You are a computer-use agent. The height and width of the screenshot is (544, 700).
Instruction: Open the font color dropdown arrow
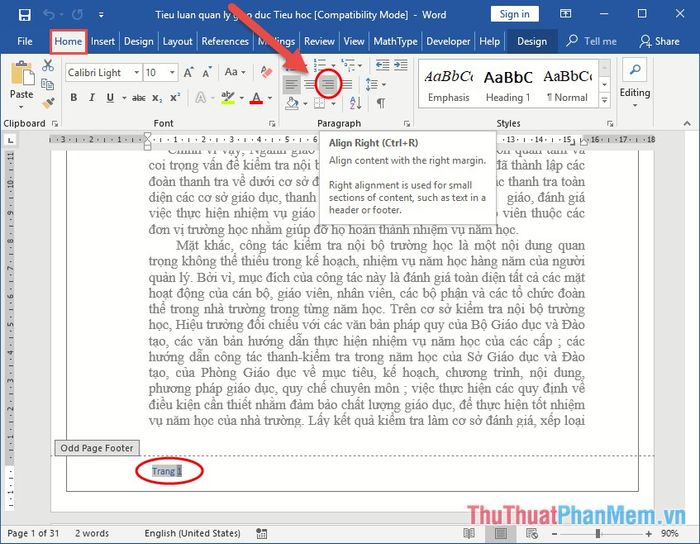click(x=270, y=98)
